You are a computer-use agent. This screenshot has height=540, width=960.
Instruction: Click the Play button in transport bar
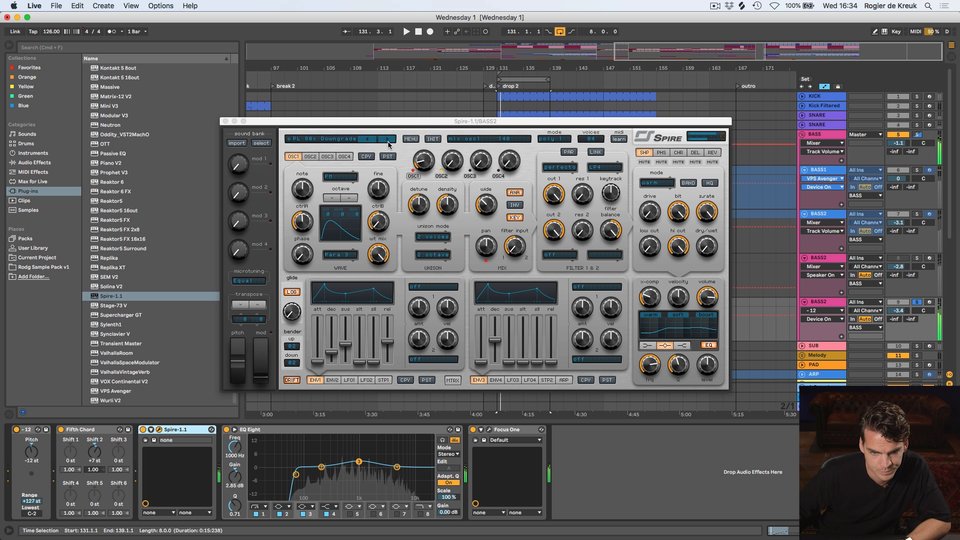pos(406,31)
